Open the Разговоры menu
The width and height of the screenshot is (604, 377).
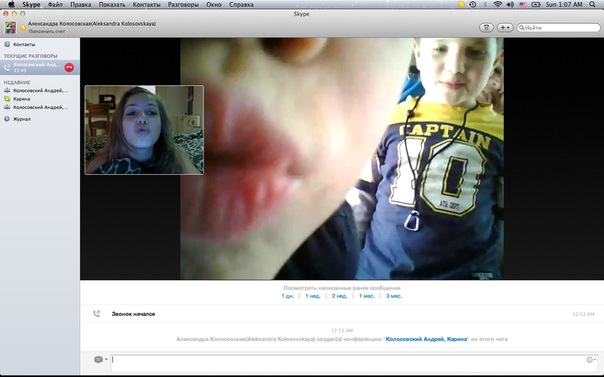point(183,5)
